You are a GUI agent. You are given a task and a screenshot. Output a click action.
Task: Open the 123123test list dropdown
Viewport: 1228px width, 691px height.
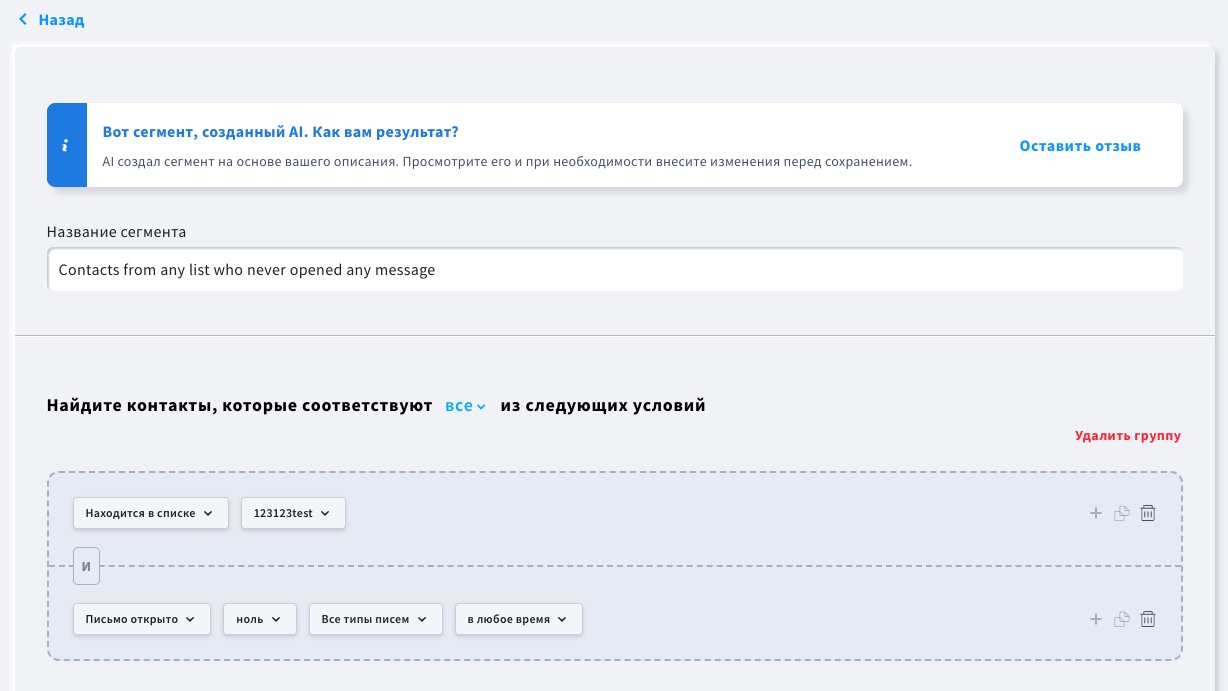292,513
